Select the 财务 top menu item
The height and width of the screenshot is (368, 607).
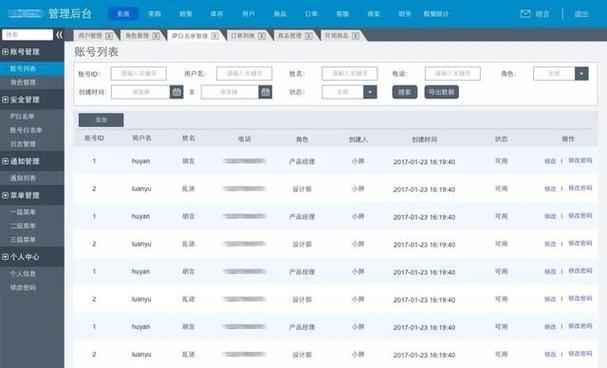pos(405,14)
